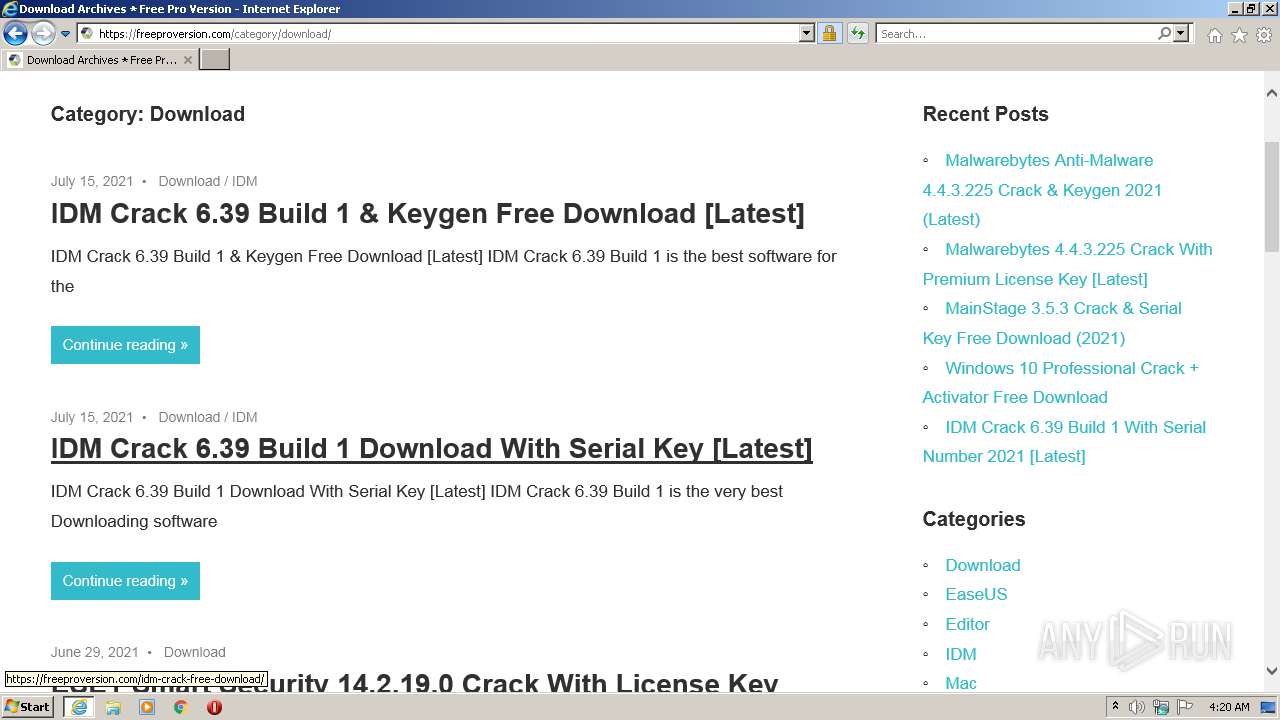Open IDM Crack 6.39 Keygen Free Download post
The height and width of the screenshot is (720, 1280).
point(427,213)
